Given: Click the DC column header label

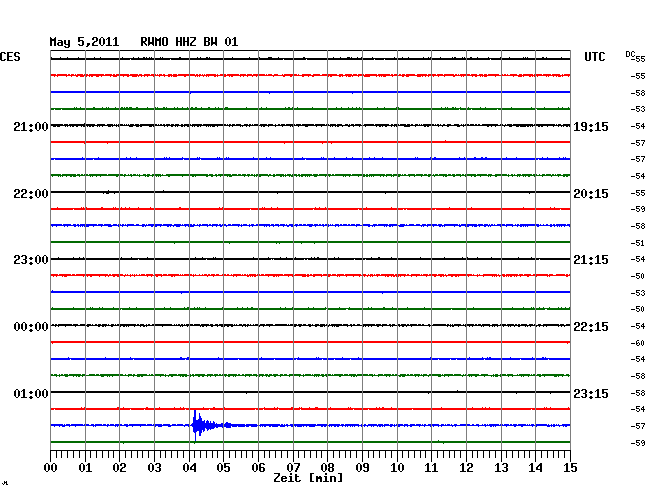Looking at the screenshot, I should pyautogui.click(x=630, y=54).
